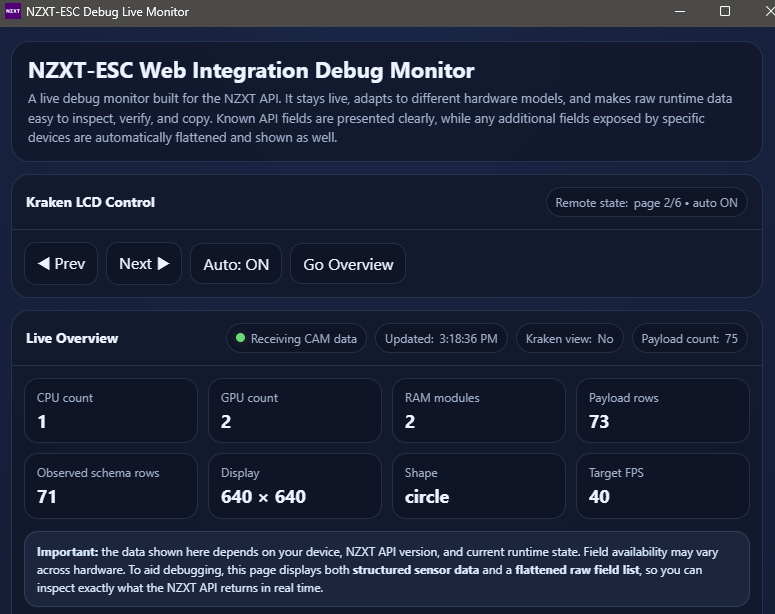Go to previous Kraken LCD page with Prev

point(61,263)
